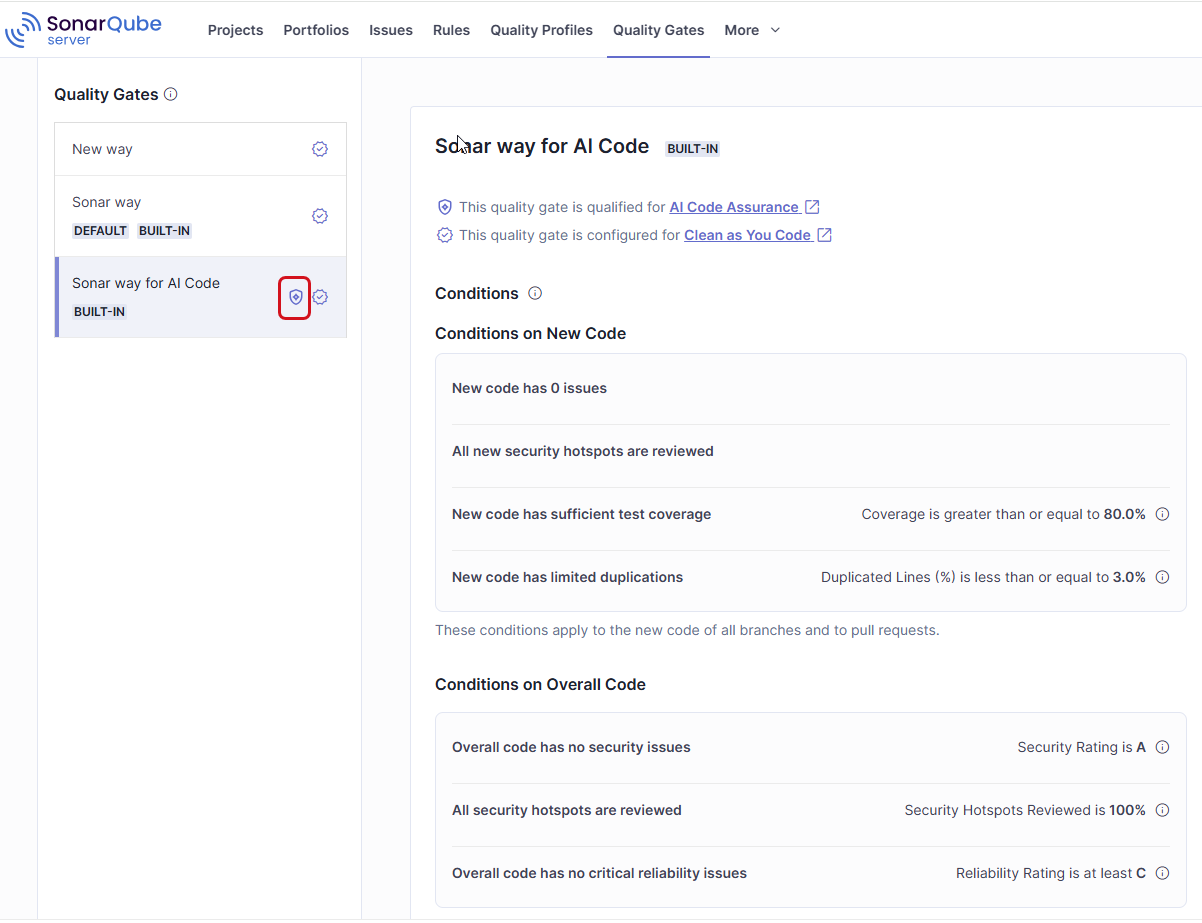Screen dimensions: 1202x923
Task: Open the More navigation dropdown
Action: [x=751, y=30]
